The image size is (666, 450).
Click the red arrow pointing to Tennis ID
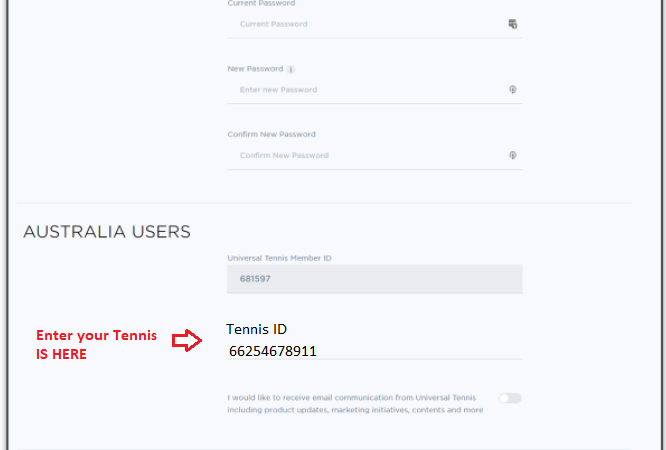point(187,341)
